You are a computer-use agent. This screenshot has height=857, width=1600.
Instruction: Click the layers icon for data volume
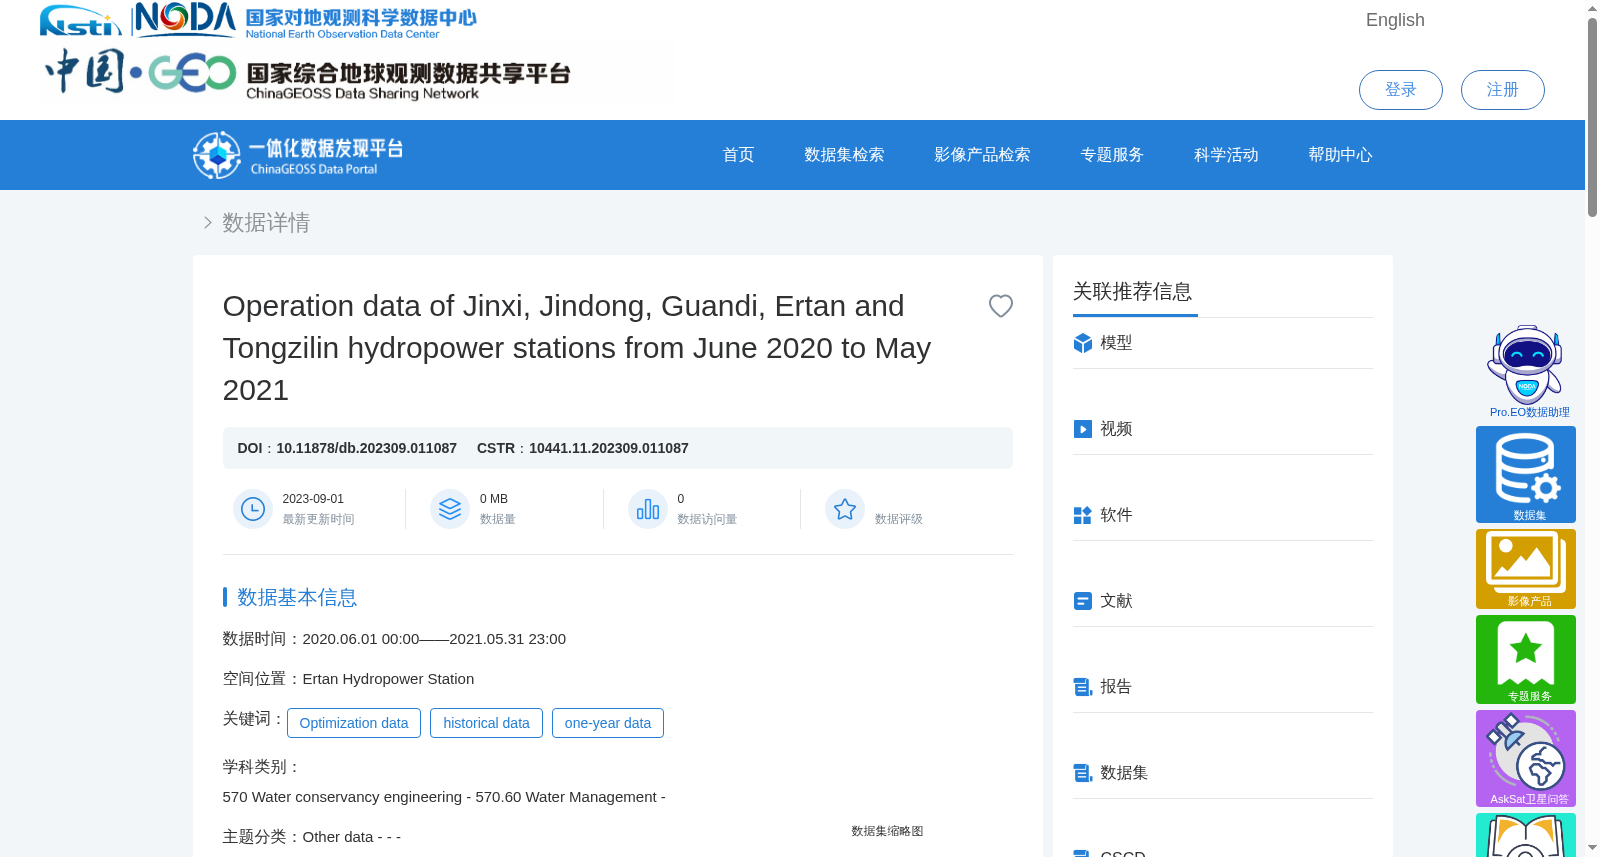pos(450,509)
